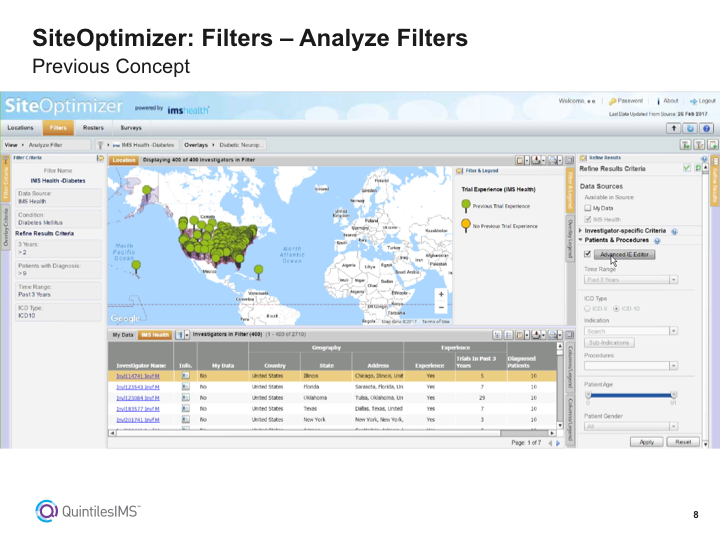Click the Location map tab label
The width and height of the screenshot is (720, 540).
pos(124,160)
